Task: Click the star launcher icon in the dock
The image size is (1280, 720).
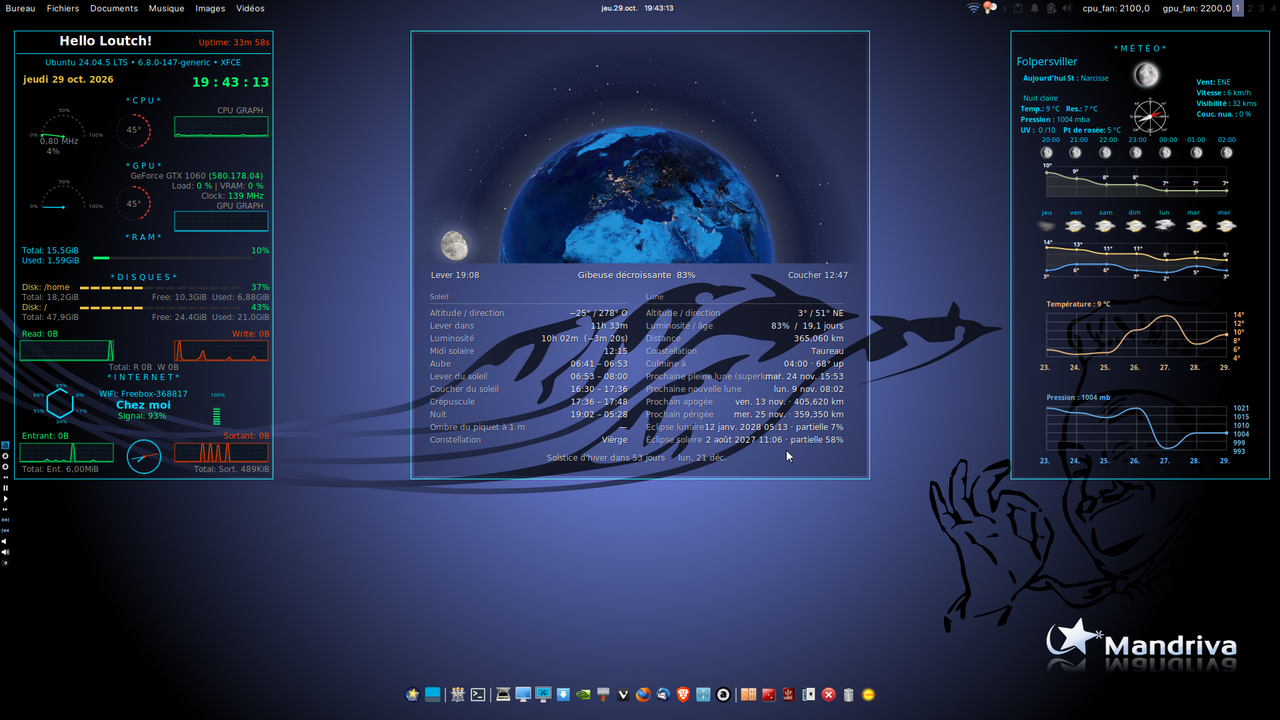Action: (x=412, y=694)
